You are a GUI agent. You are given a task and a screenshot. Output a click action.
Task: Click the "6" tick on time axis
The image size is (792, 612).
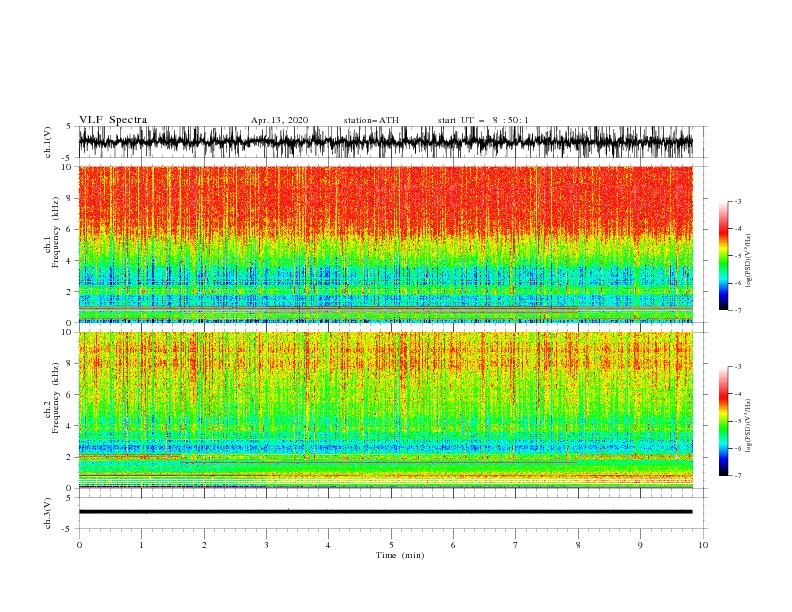click(453, 545)
